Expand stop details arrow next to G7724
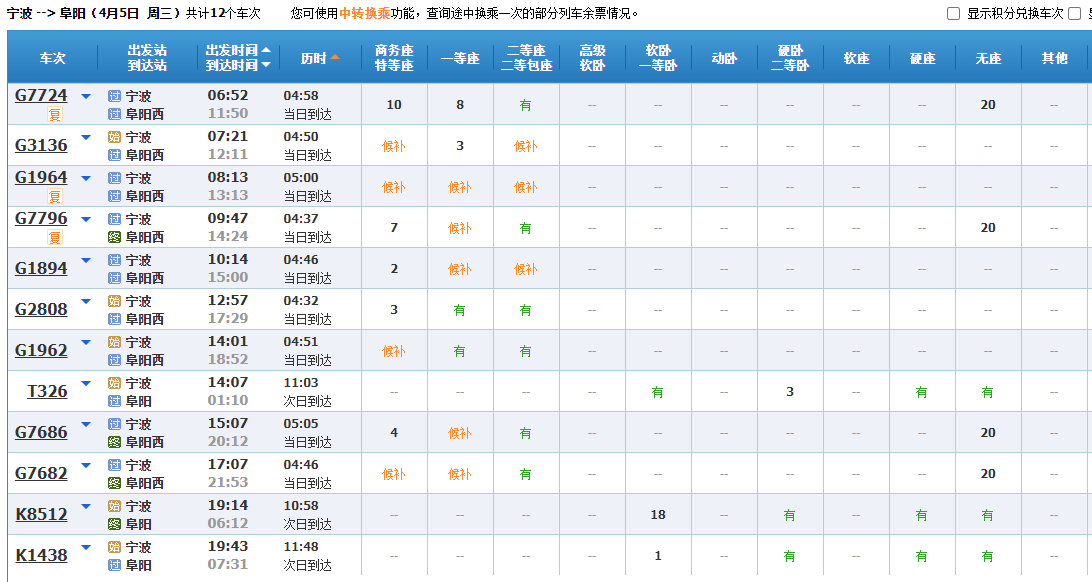The width and height of the screenshot is (1092, 582). [x=86, y=96]
